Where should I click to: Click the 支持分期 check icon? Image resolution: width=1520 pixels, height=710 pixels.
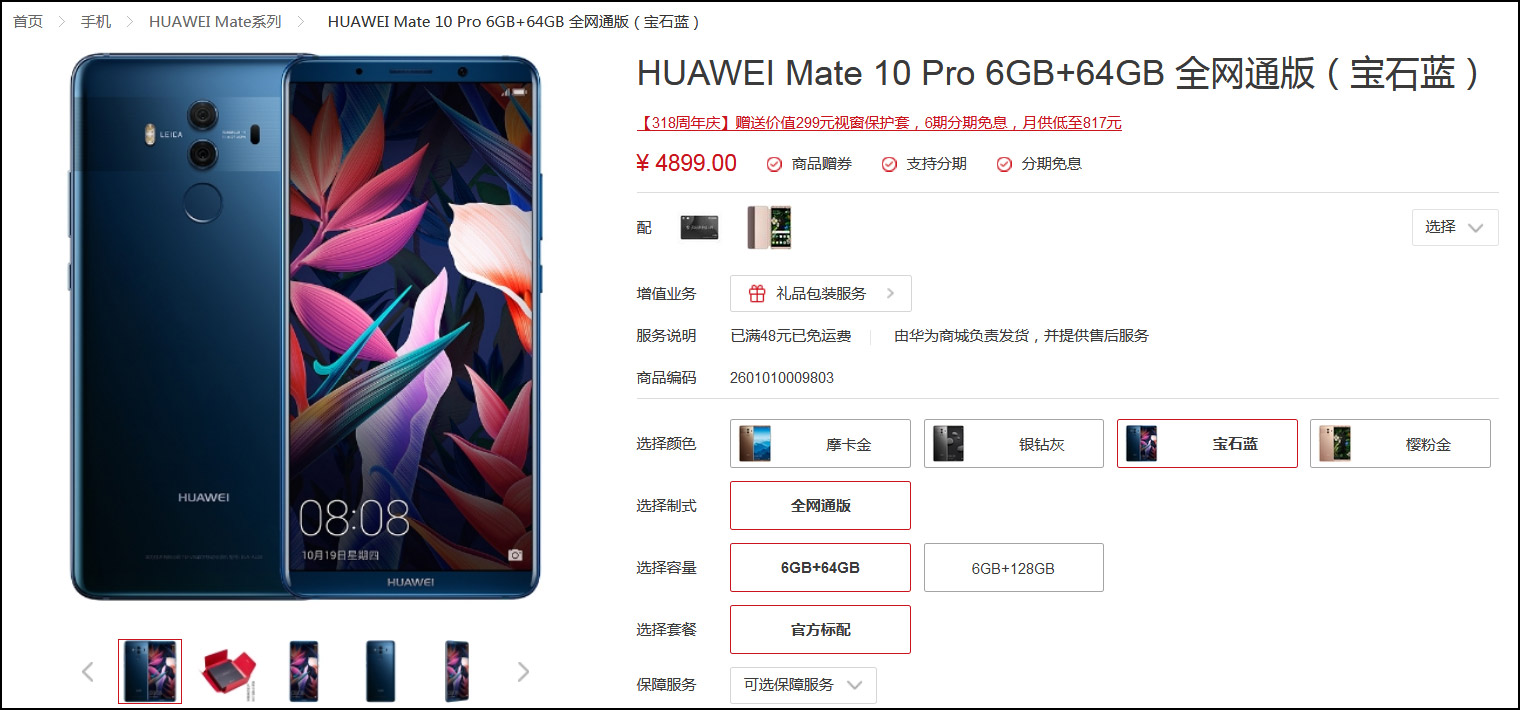tap(889, 164)
